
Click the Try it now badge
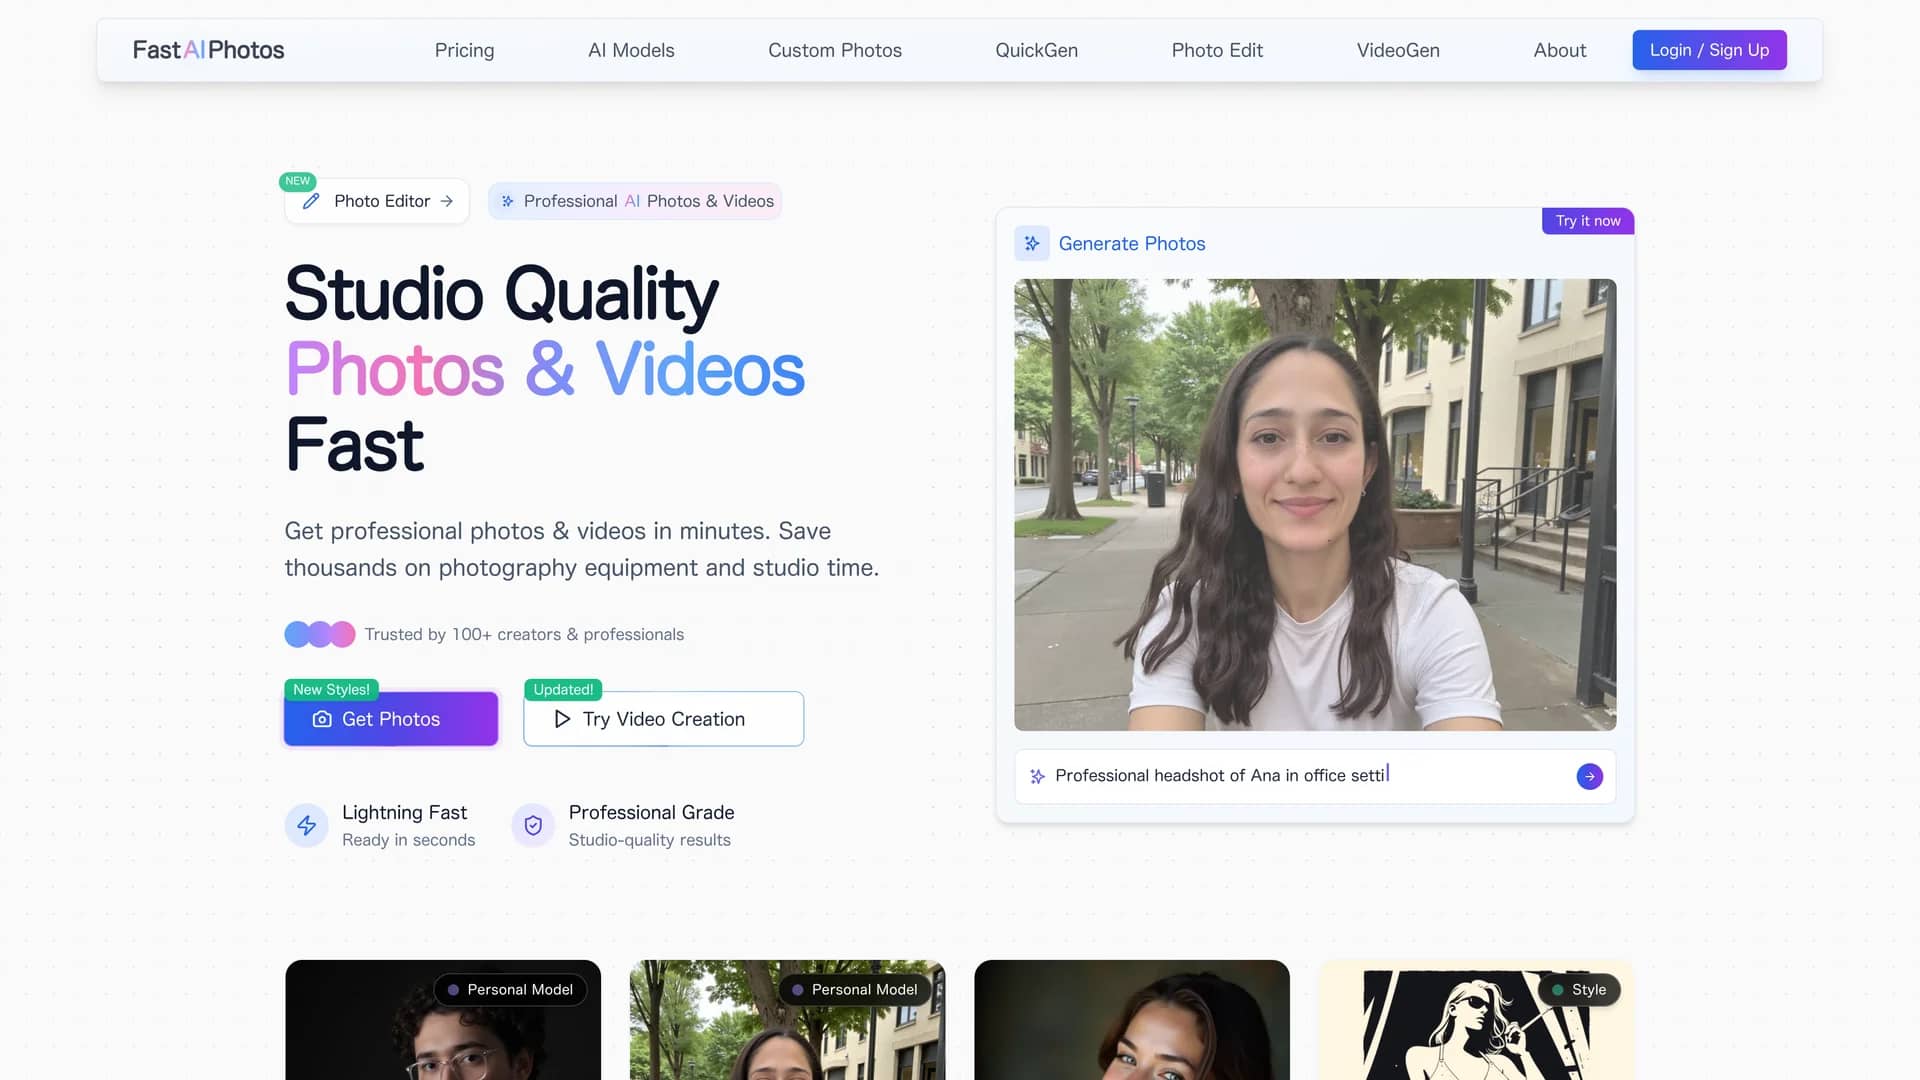pyautogui.click(x=1588, y=221)
